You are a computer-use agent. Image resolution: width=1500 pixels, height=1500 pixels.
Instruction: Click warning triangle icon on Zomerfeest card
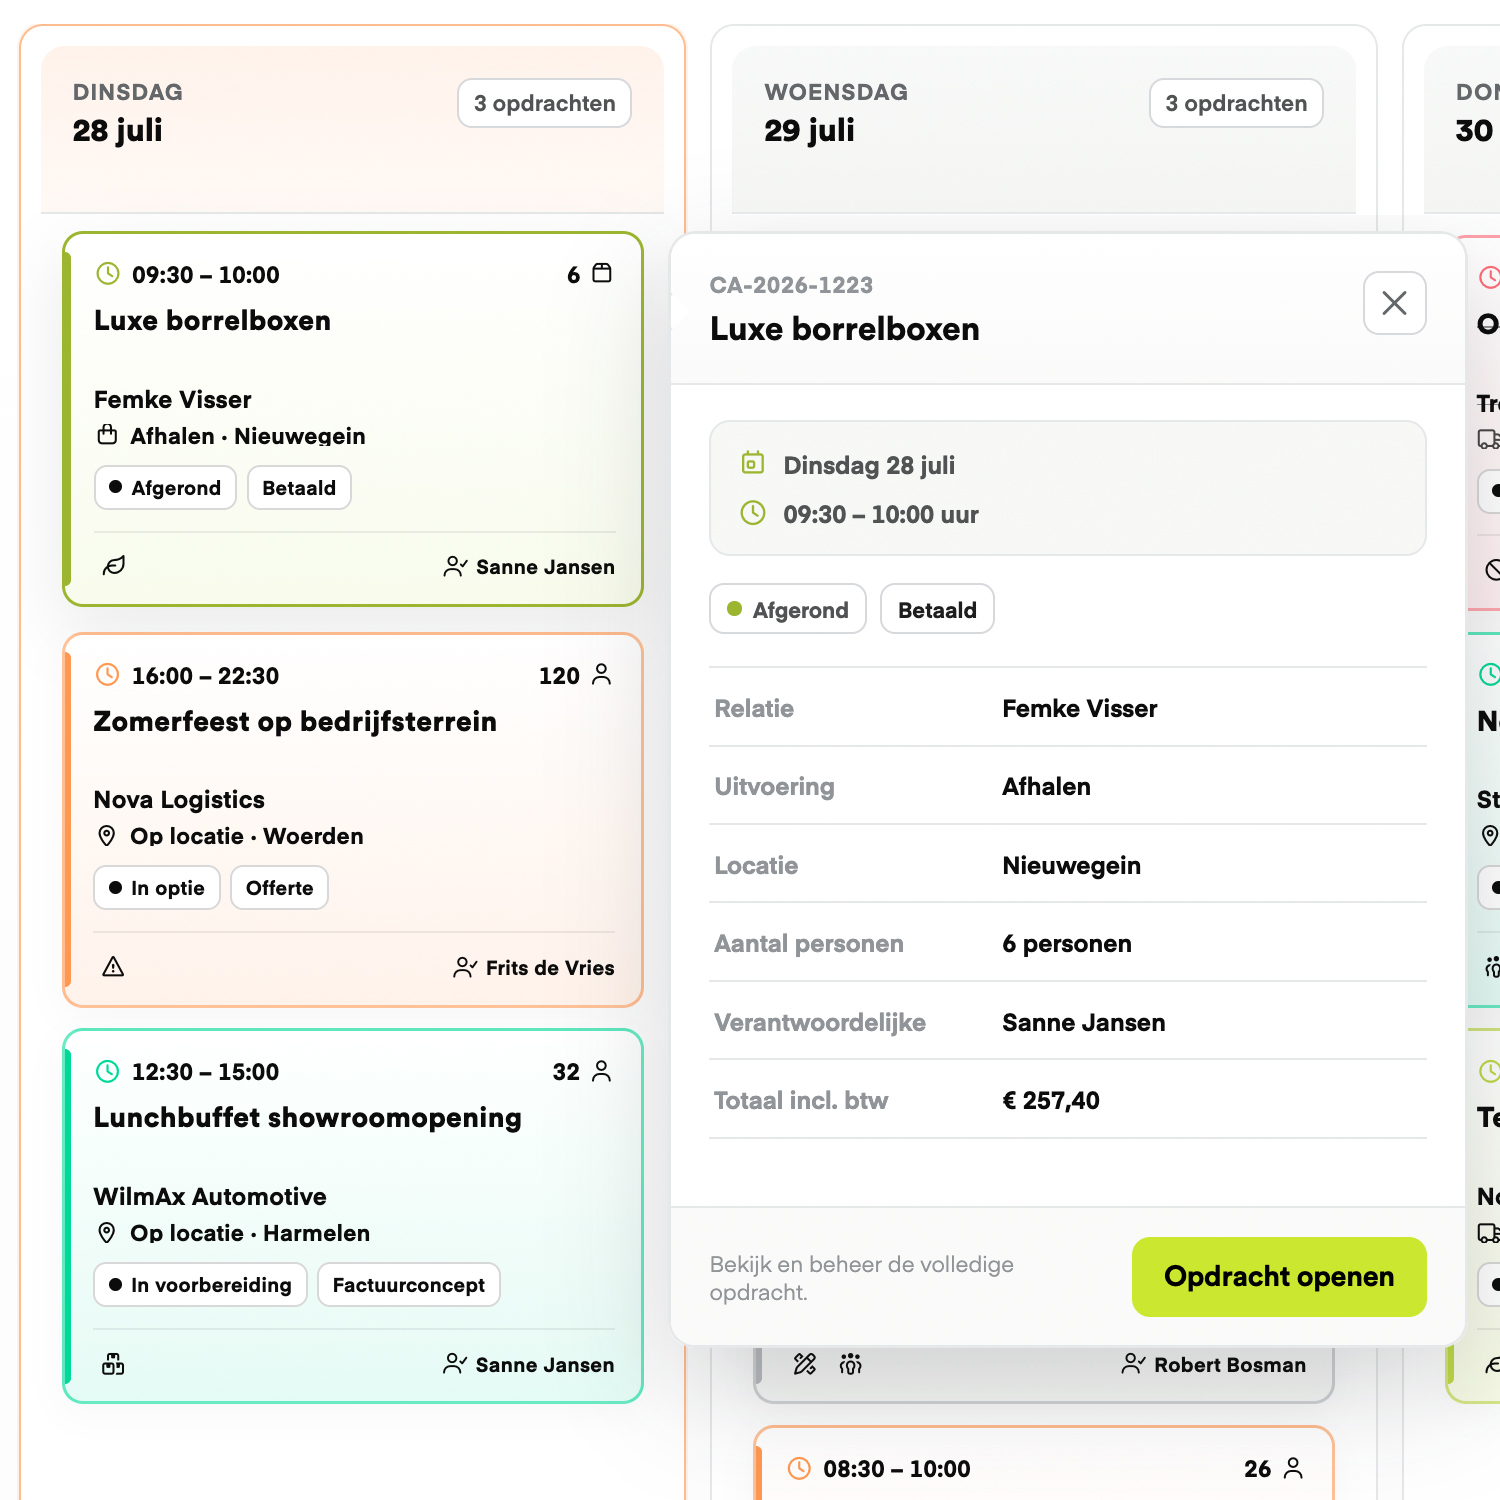[x=113, y=967]
